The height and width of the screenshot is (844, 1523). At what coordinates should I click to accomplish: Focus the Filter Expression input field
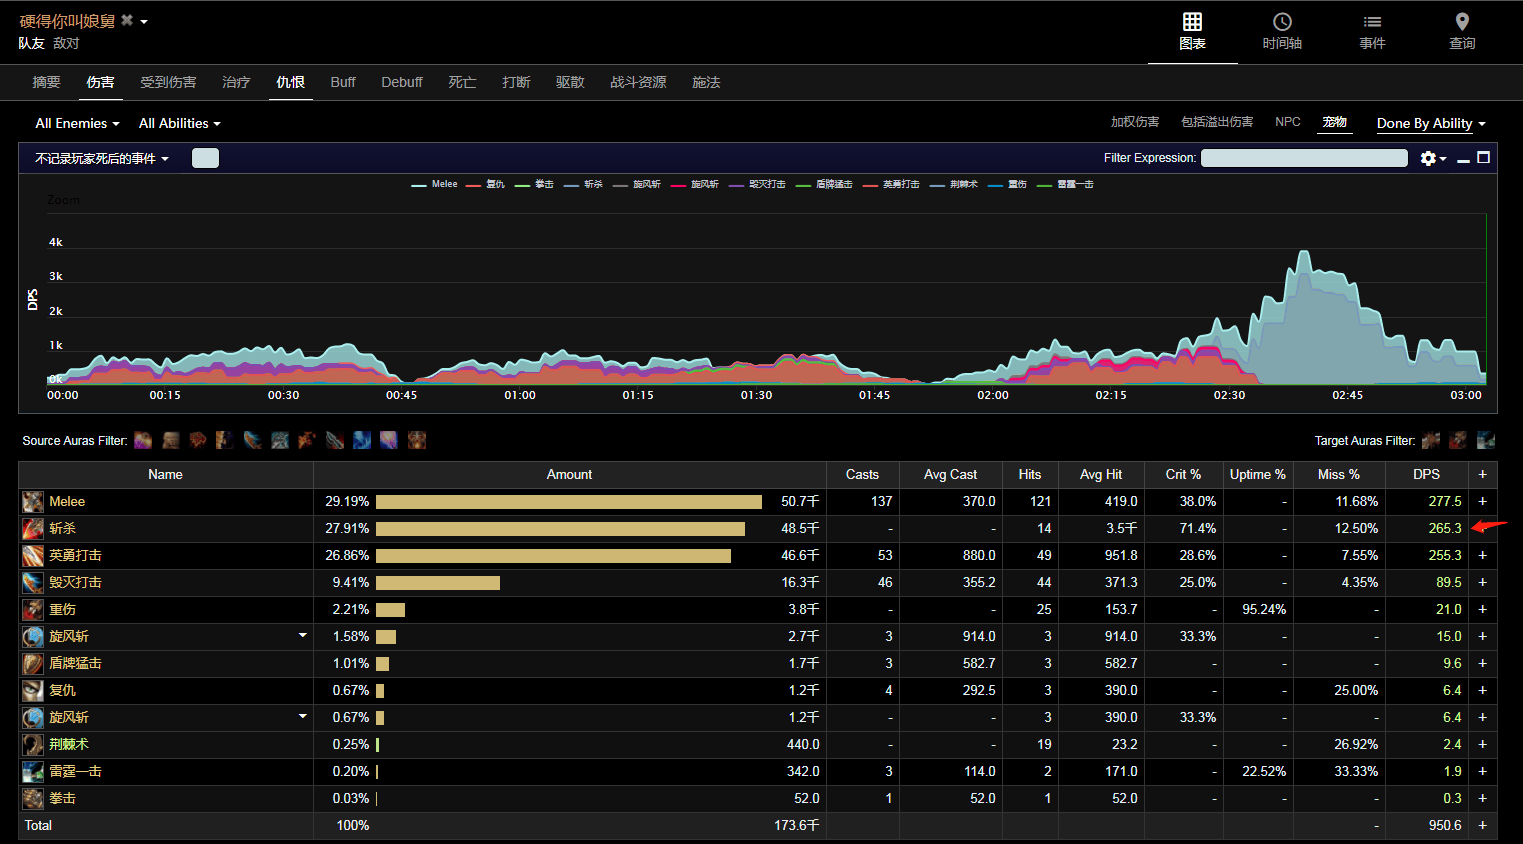(x=1304, y=158)
